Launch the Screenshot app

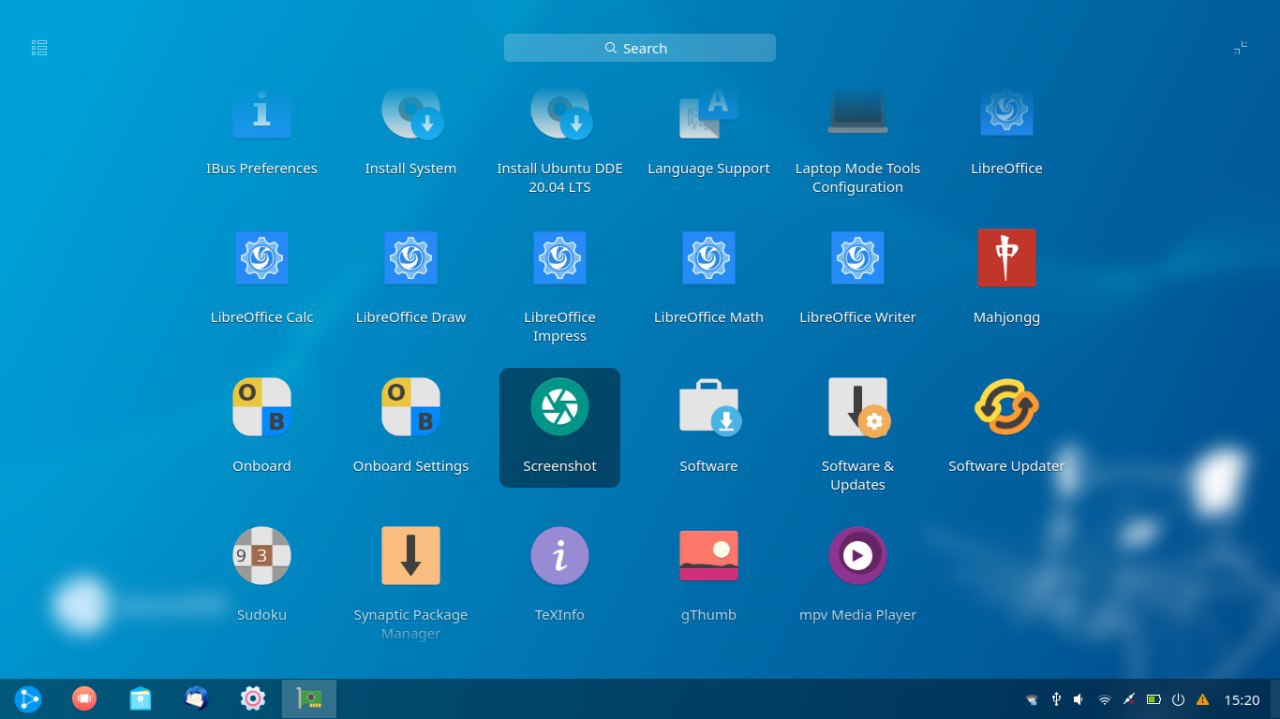[x=560, y=427]
